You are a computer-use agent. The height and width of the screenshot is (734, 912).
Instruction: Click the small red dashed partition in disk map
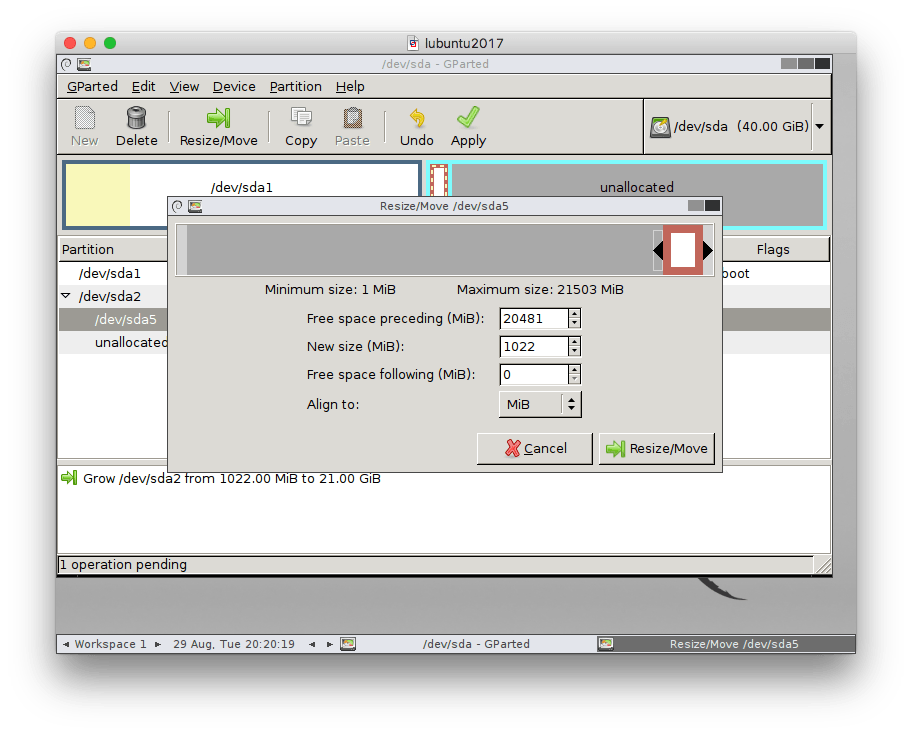(x=439, y=180)
